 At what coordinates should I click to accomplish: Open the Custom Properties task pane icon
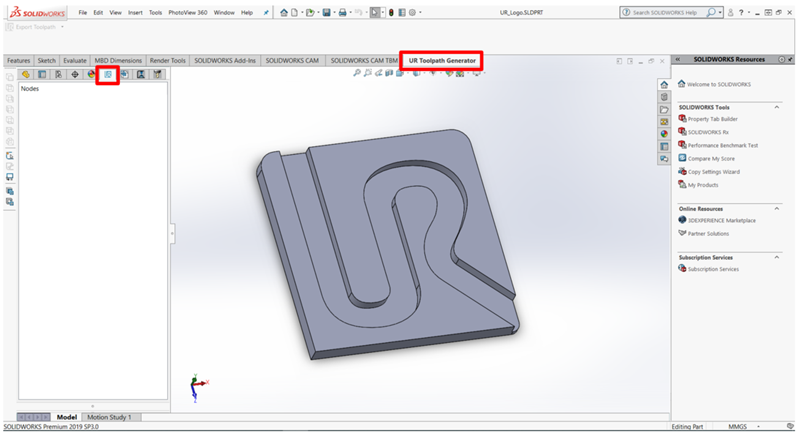coord(664,146)
